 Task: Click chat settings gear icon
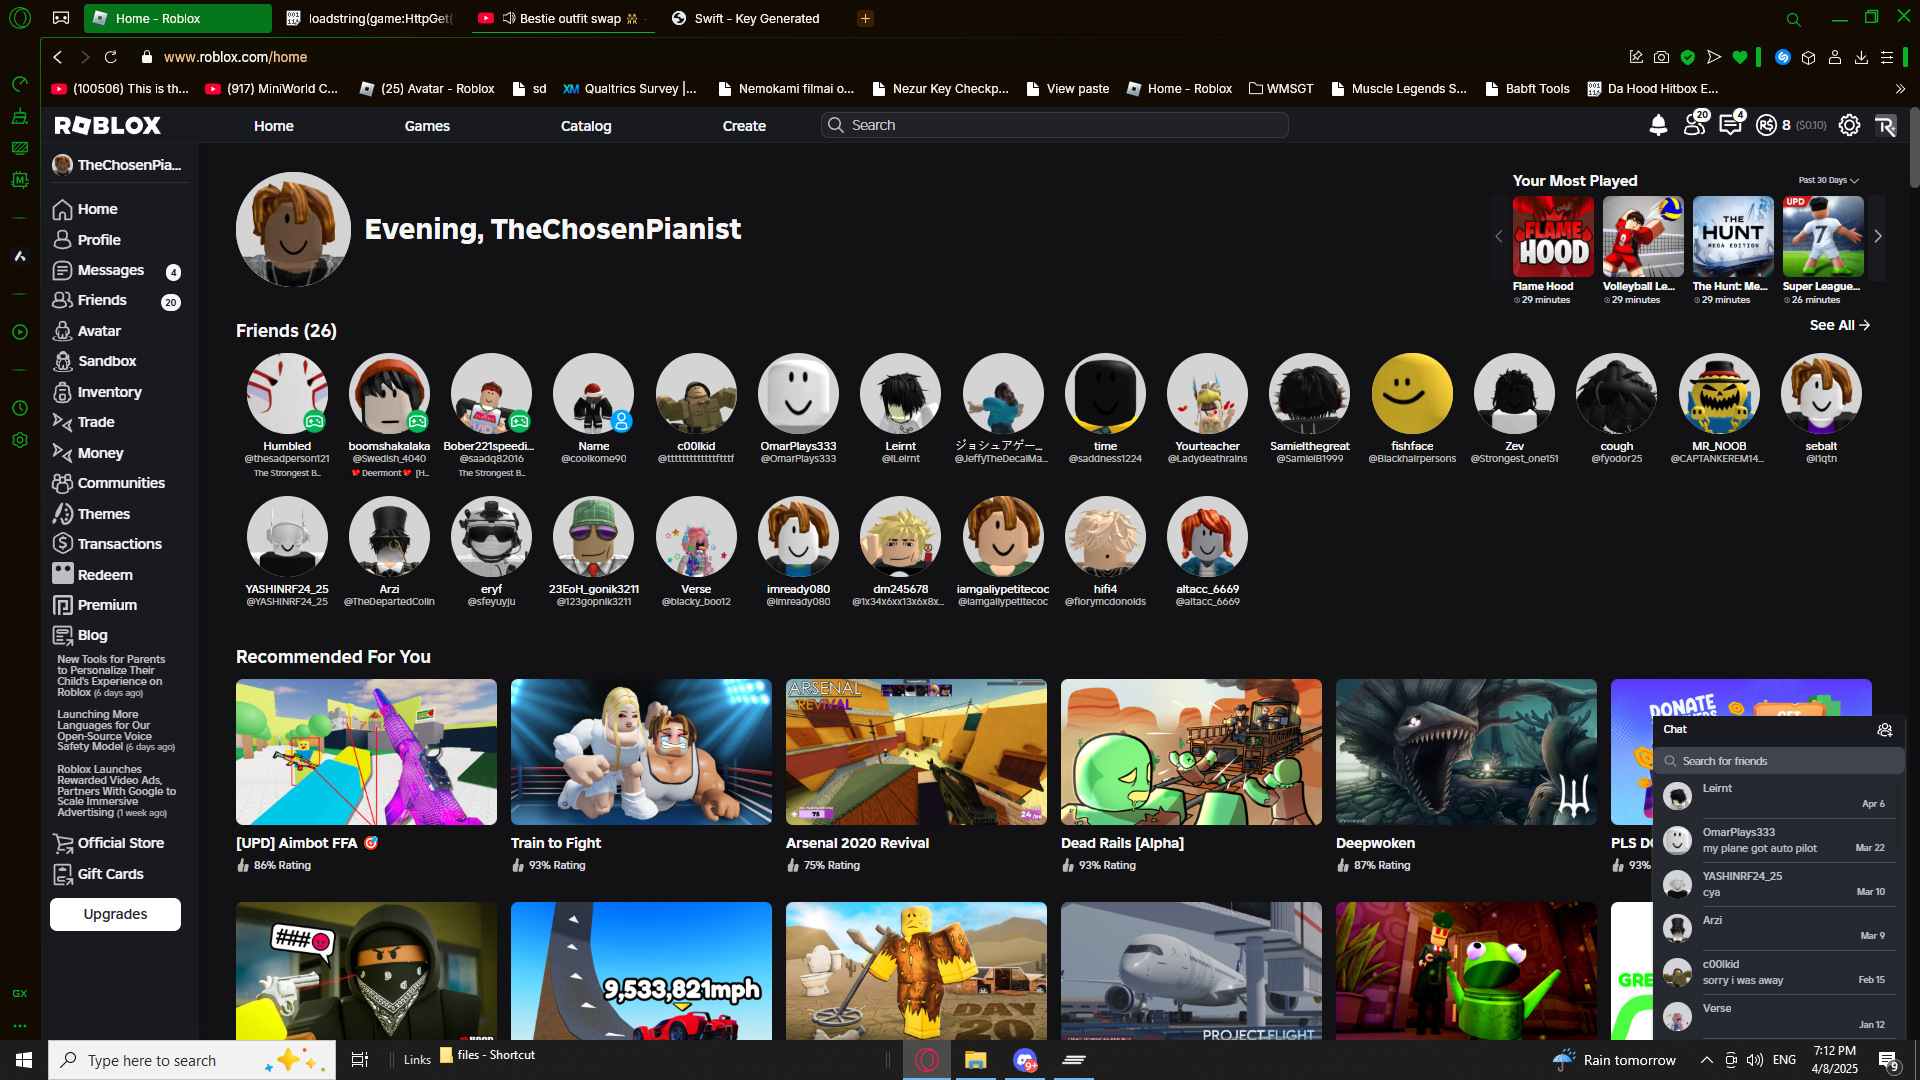[x=1885, y=730]
